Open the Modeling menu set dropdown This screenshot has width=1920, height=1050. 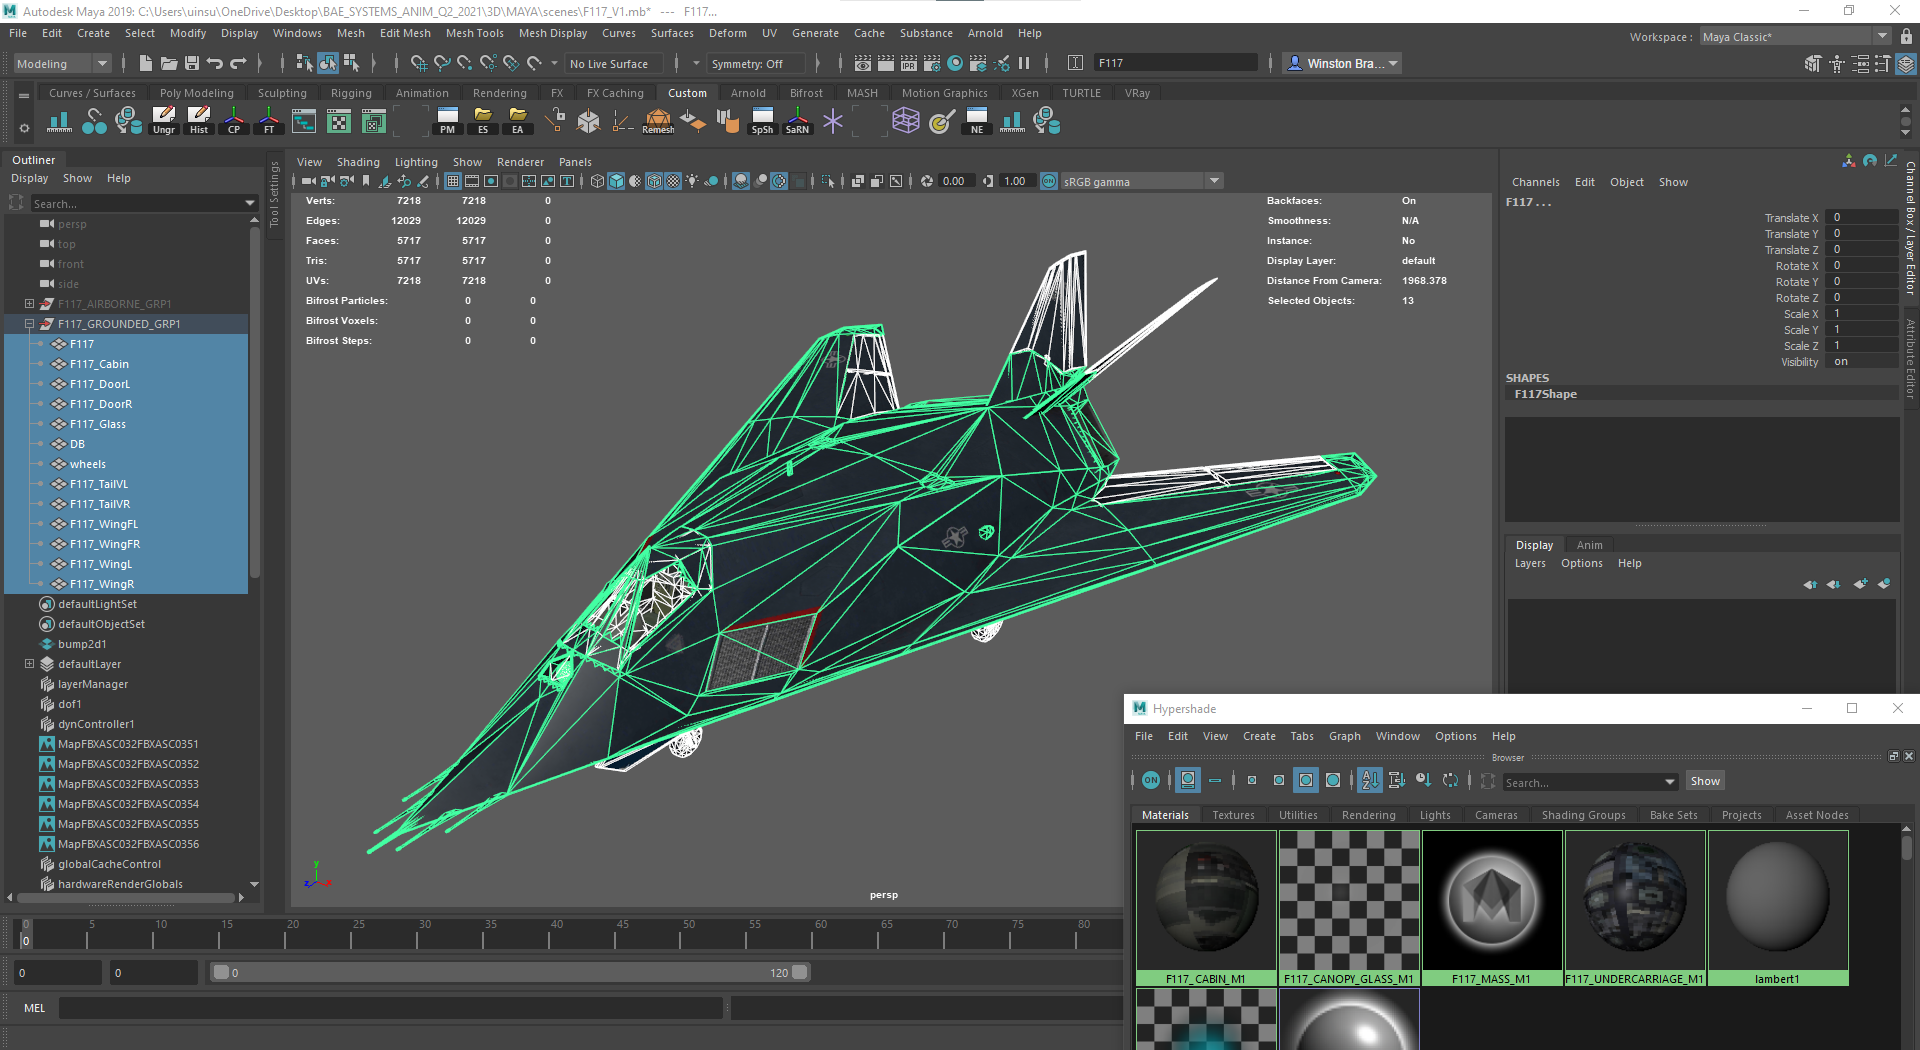pos(62,64)
